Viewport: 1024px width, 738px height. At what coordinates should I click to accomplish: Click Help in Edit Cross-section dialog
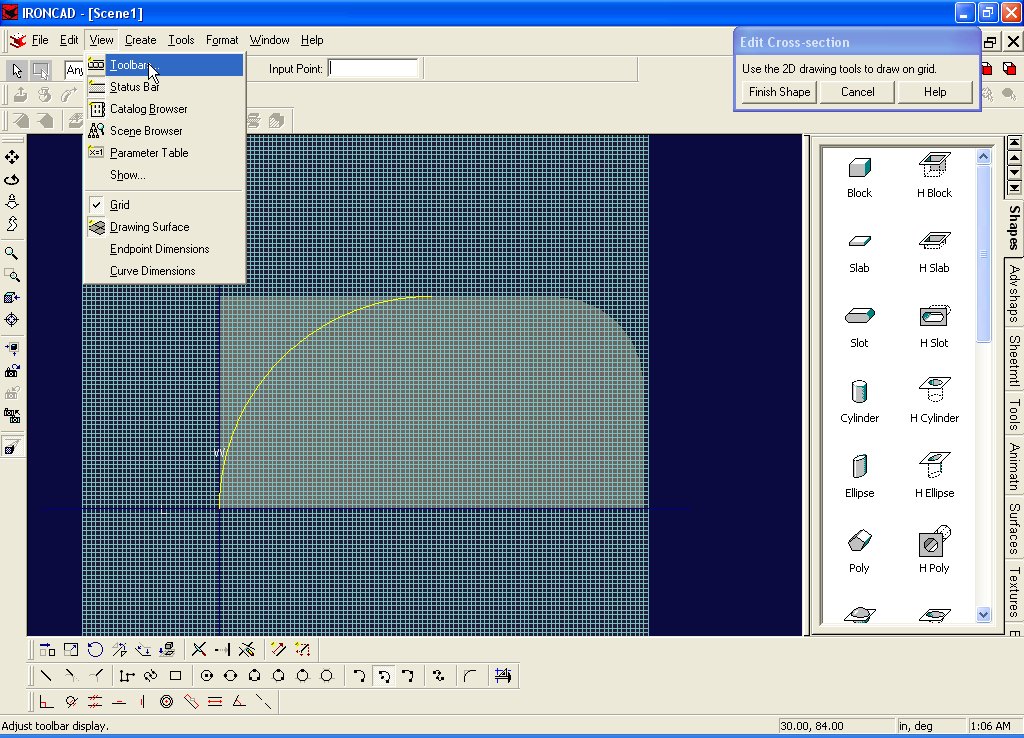[x=935, y=92]
